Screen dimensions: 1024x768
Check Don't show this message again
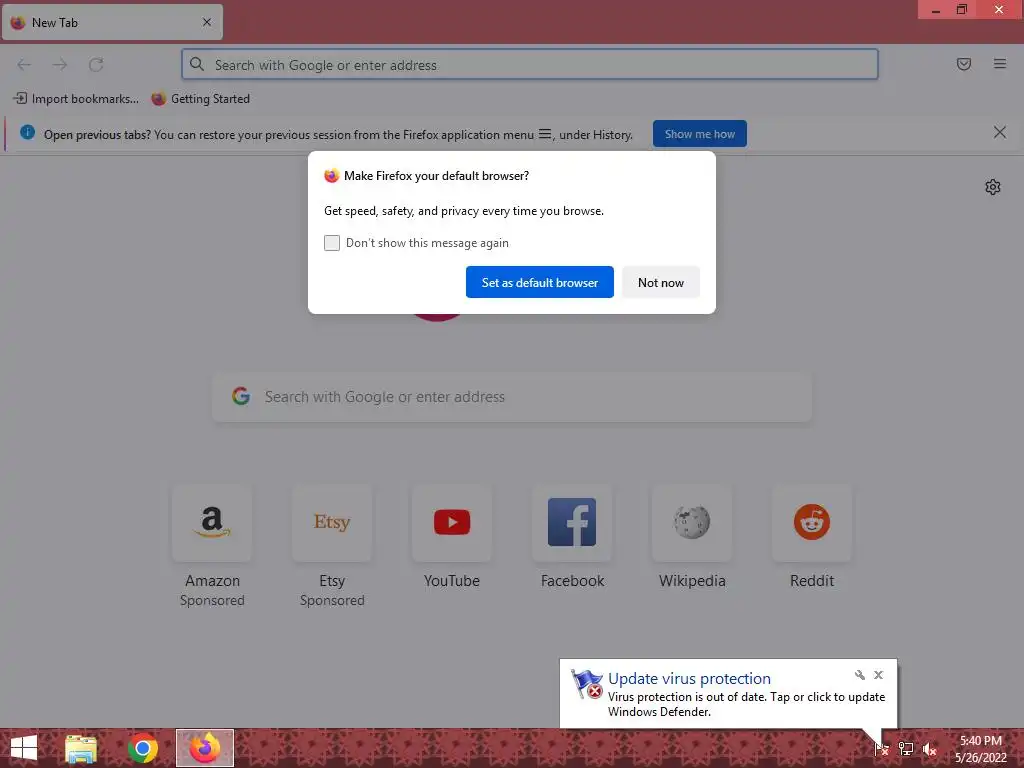(332, 243)
